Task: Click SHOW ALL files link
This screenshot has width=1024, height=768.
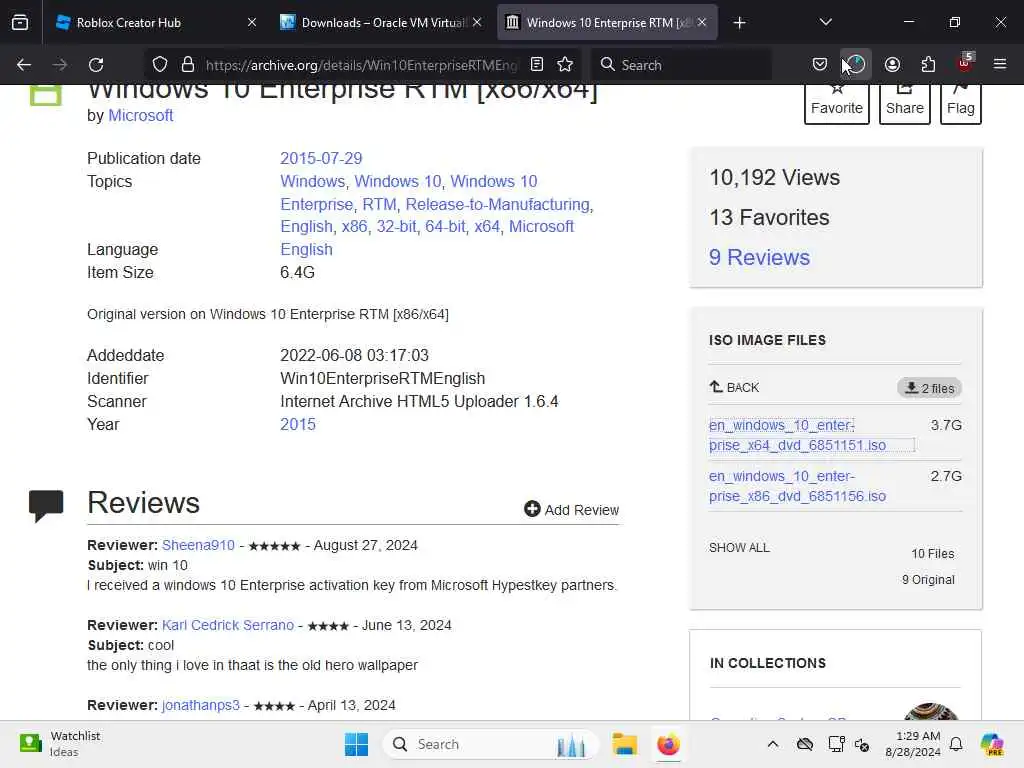Action: click(x=739, y=547)
